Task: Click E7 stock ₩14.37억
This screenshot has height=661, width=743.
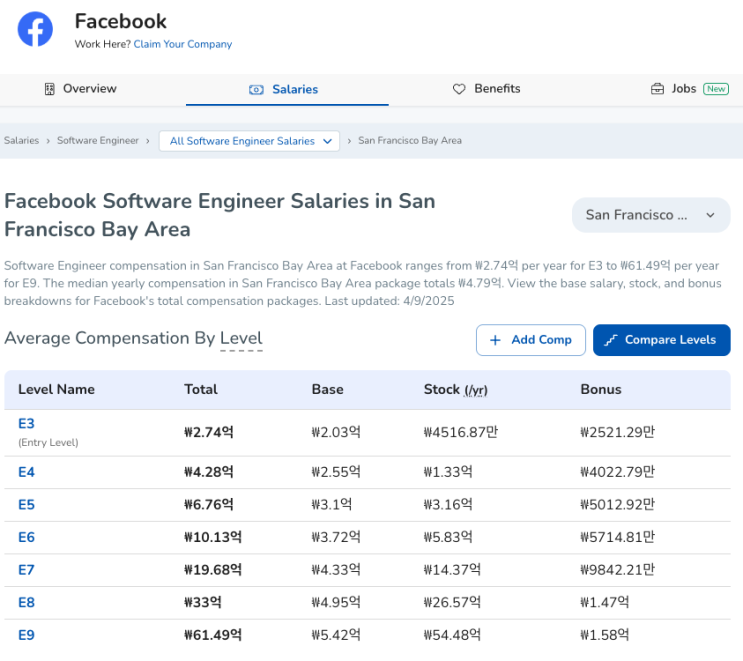Action: (x=453, y=570)
